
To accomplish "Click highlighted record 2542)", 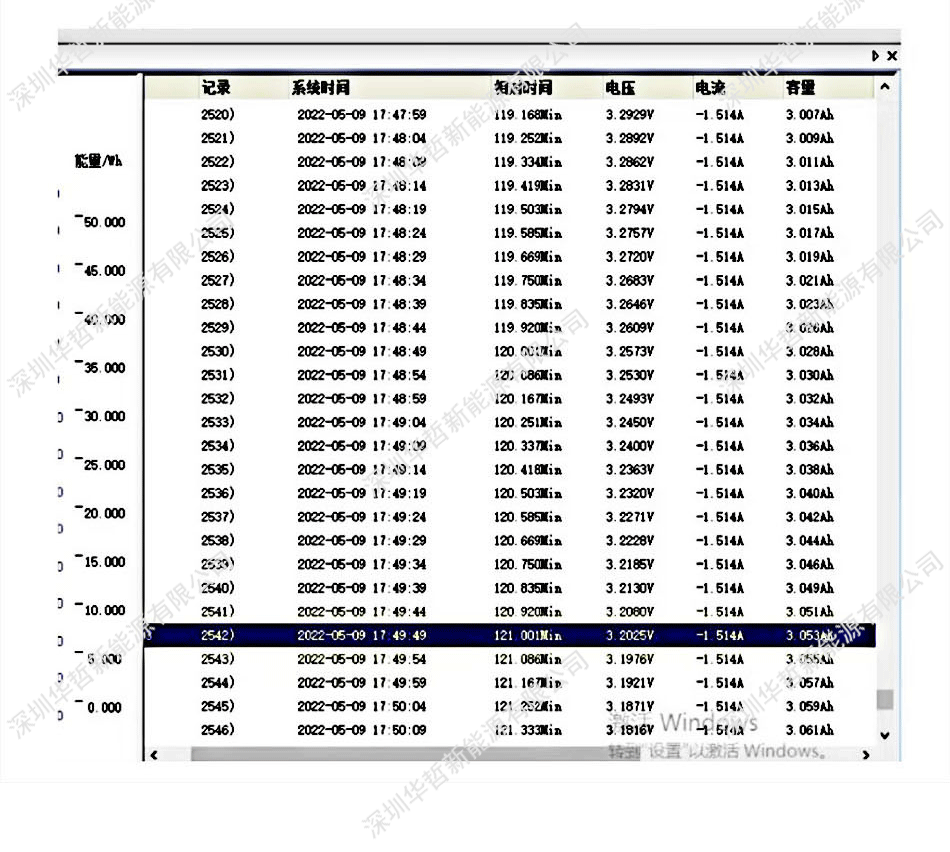I will point(510,635).
